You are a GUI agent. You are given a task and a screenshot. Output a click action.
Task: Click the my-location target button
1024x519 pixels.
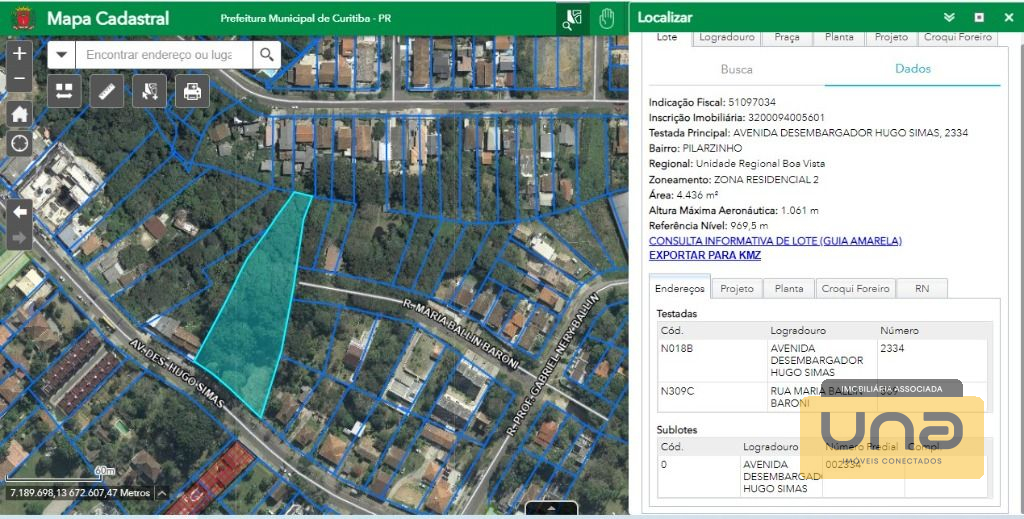(20, 143)
